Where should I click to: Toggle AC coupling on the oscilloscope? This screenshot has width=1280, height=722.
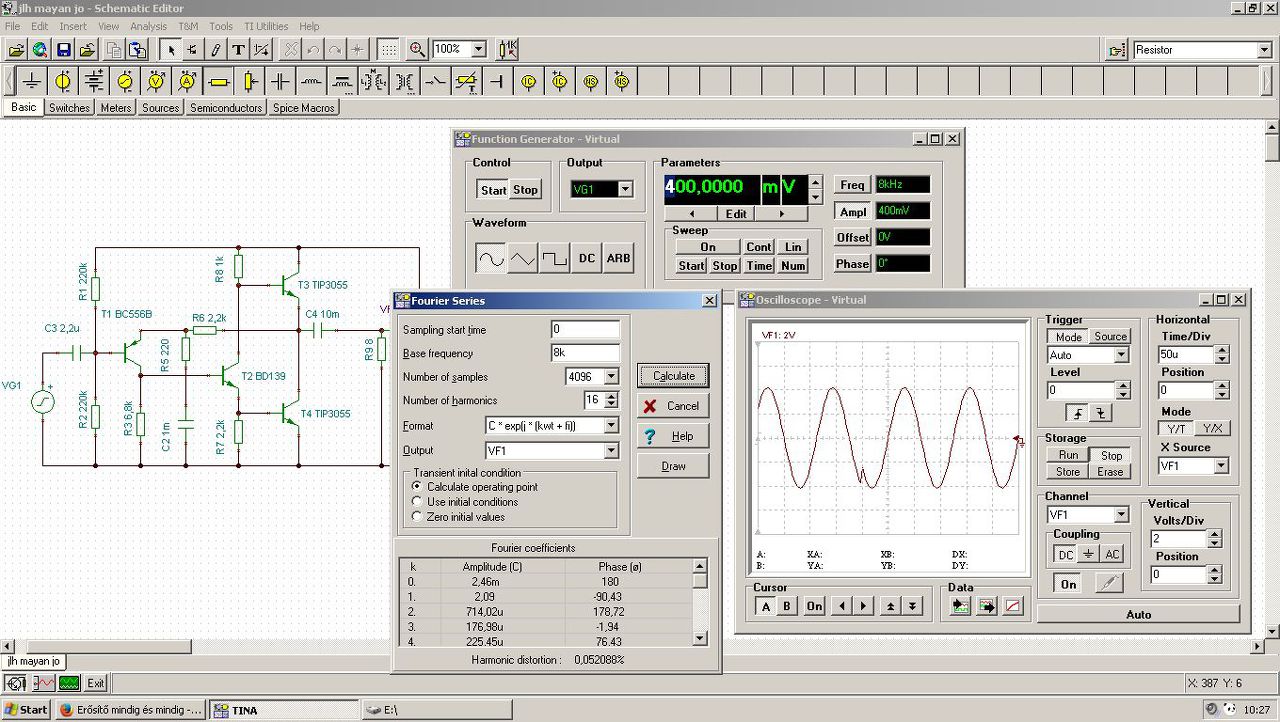1112,554
